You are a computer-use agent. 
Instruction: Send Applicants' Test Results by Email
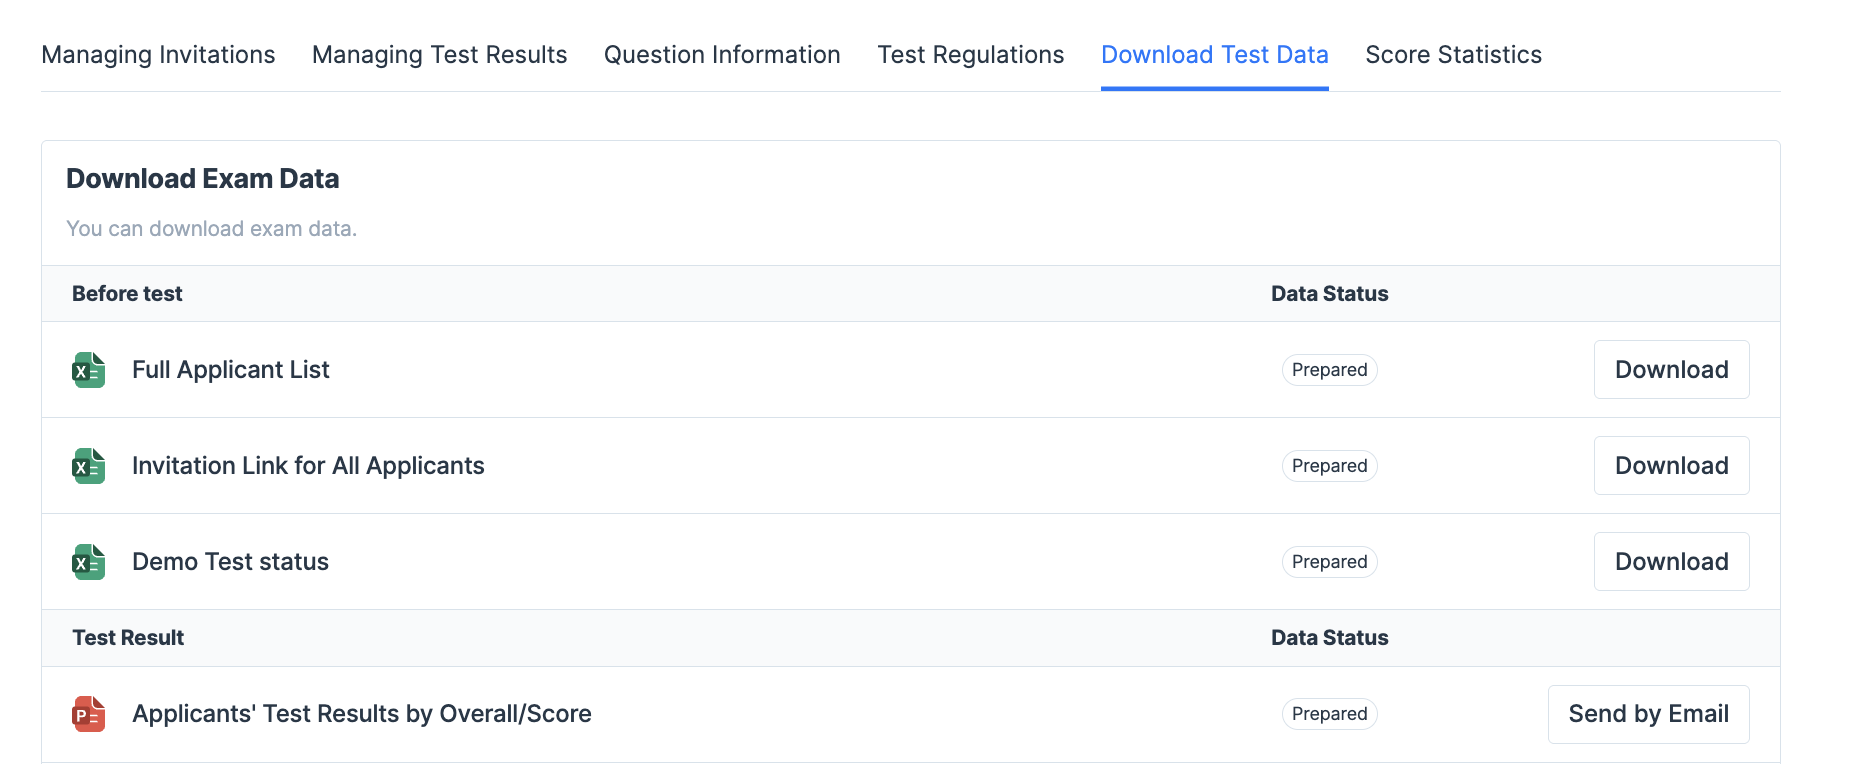pyautogui.click(x=1648, y=714)
